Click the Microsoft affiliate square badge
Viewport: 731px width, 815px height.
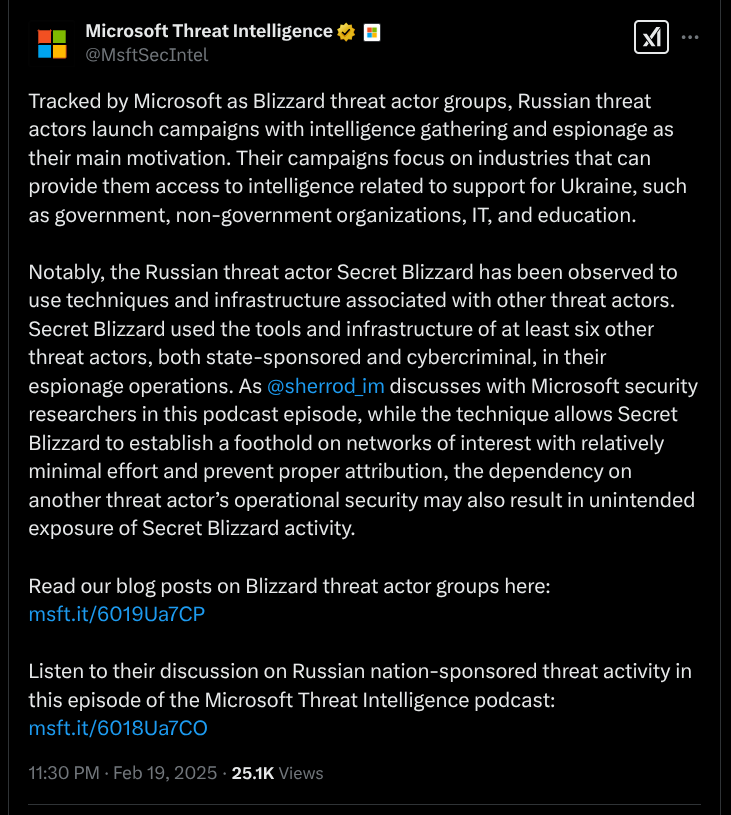click(x=371, y=31)
